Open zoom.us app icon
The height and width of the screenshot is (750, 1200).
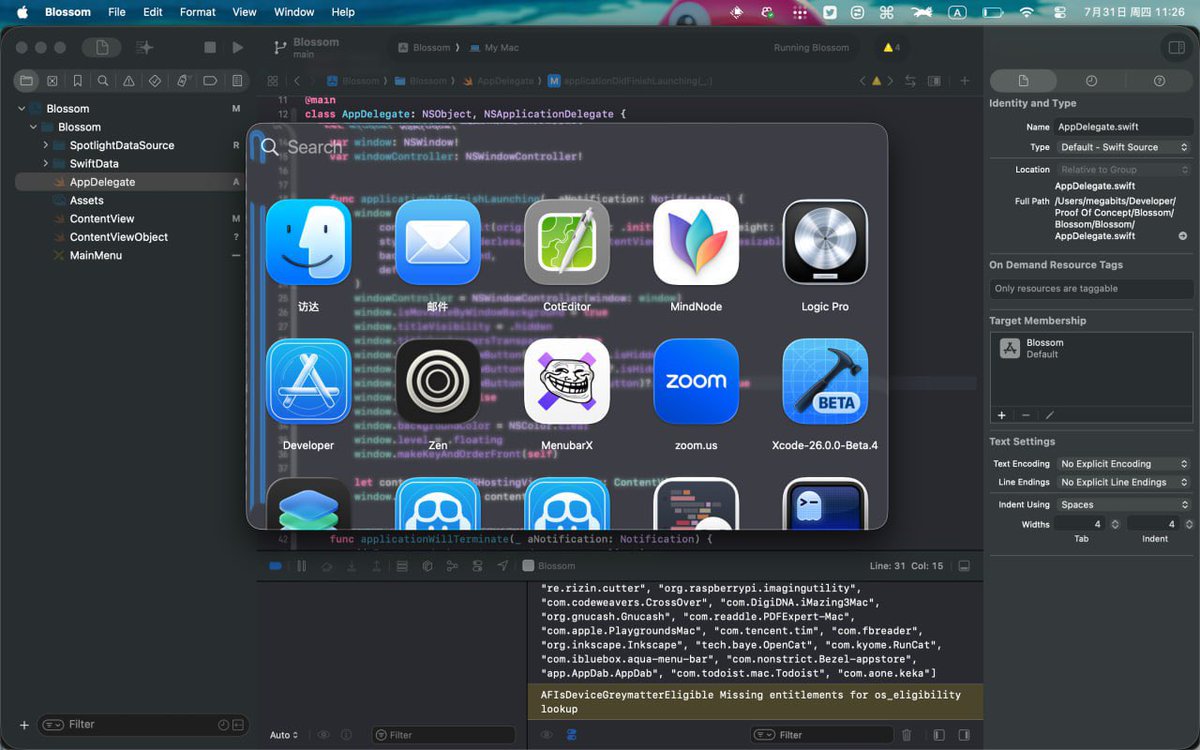(x=696, y=381)
